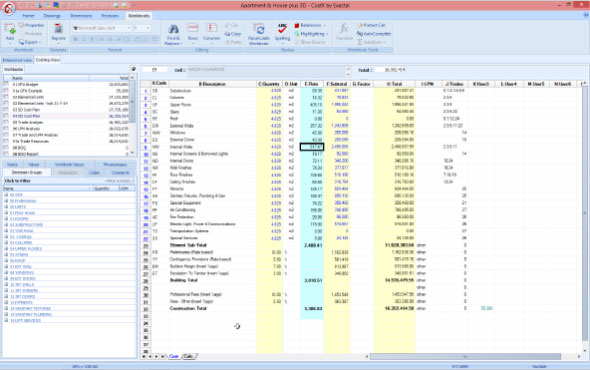Click the Substructure description cell

[212, 91]
